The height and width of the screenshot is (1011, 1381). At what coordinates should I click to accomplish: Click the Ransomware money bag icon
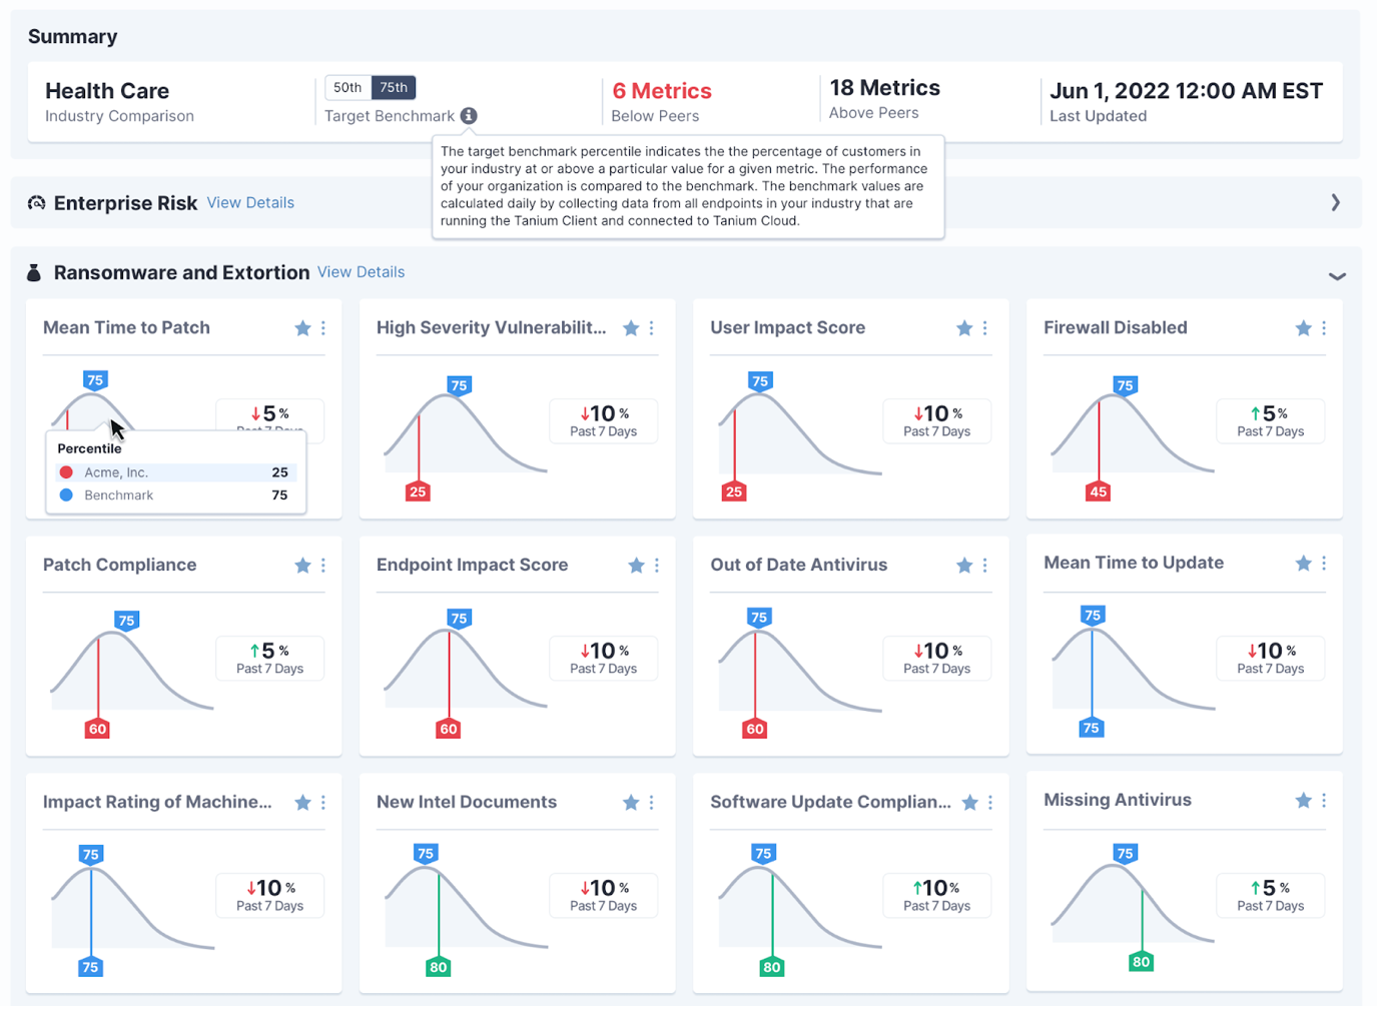[34, 273]
